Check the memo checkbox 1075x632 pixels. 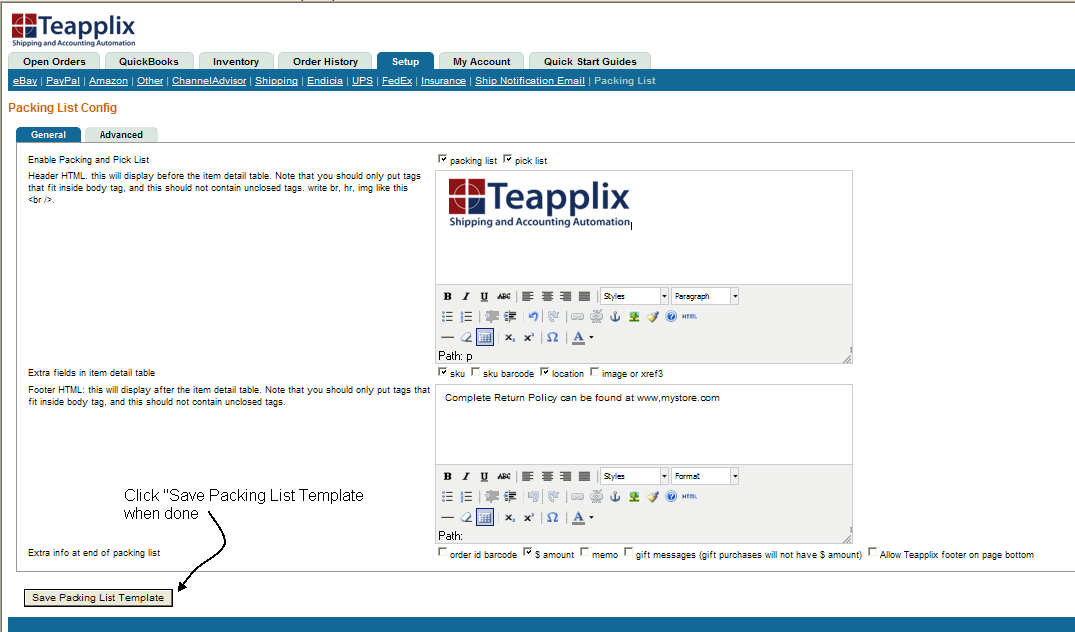point(584,552)
